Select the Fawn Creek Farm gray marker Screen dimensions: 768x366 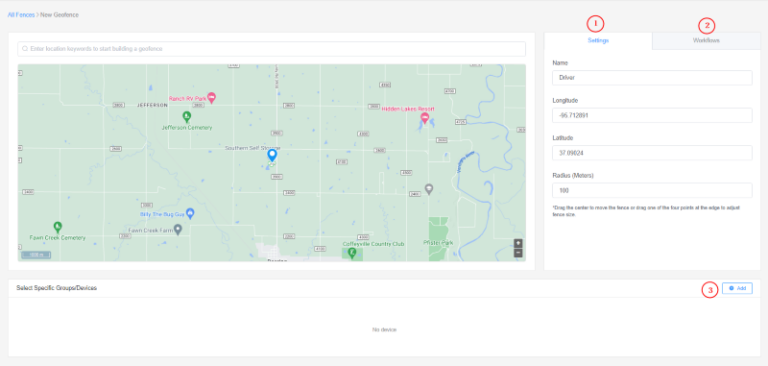178,229
